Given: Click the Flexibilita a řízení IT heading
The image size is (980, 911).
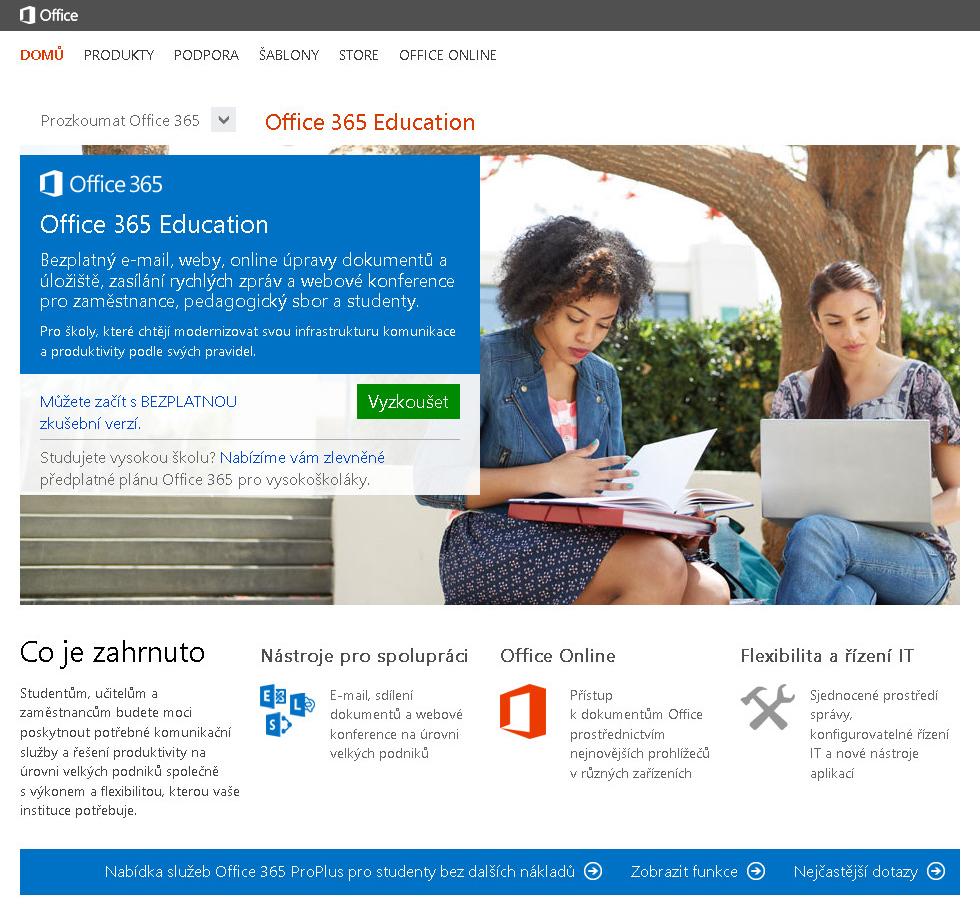Looking at the screenshot, I should [x=827, y=655].
